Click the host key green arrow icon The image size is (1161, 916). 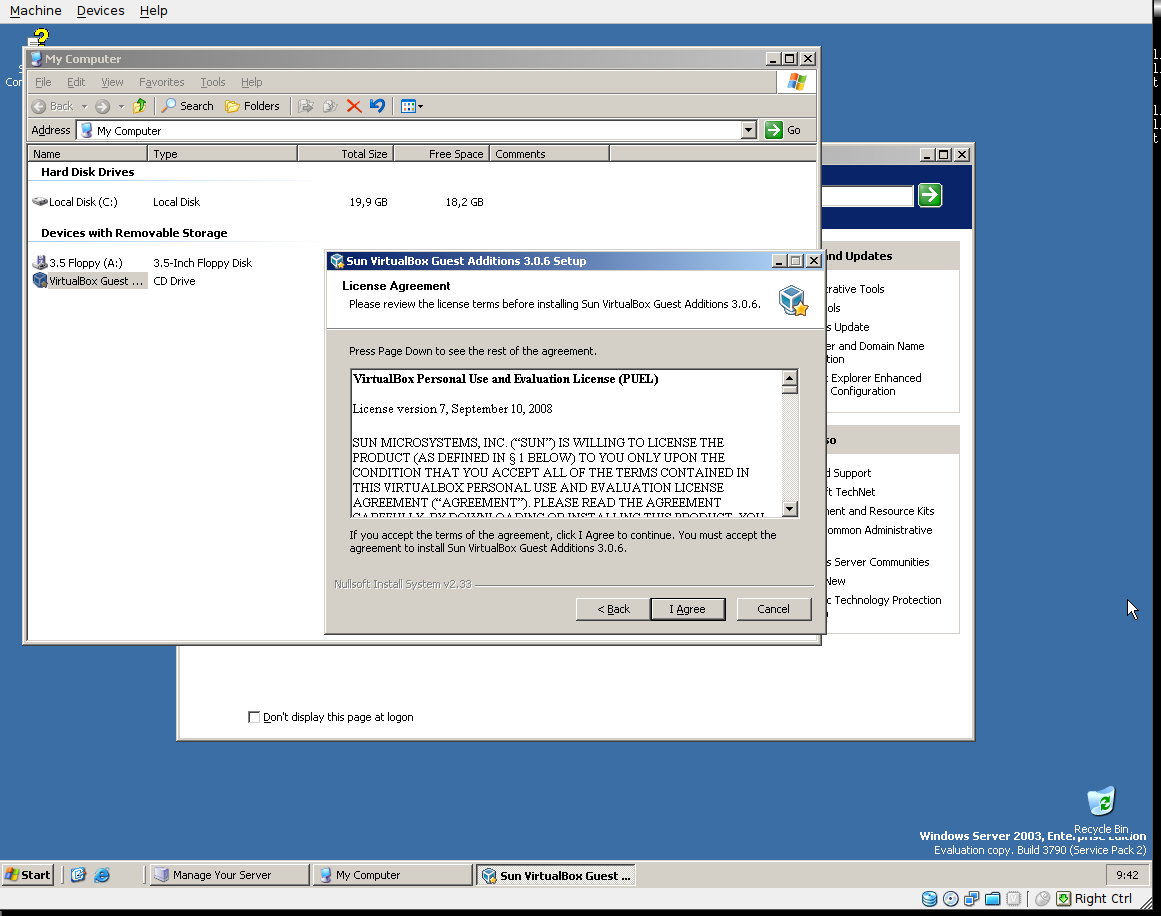click(x=1064, y=899)
